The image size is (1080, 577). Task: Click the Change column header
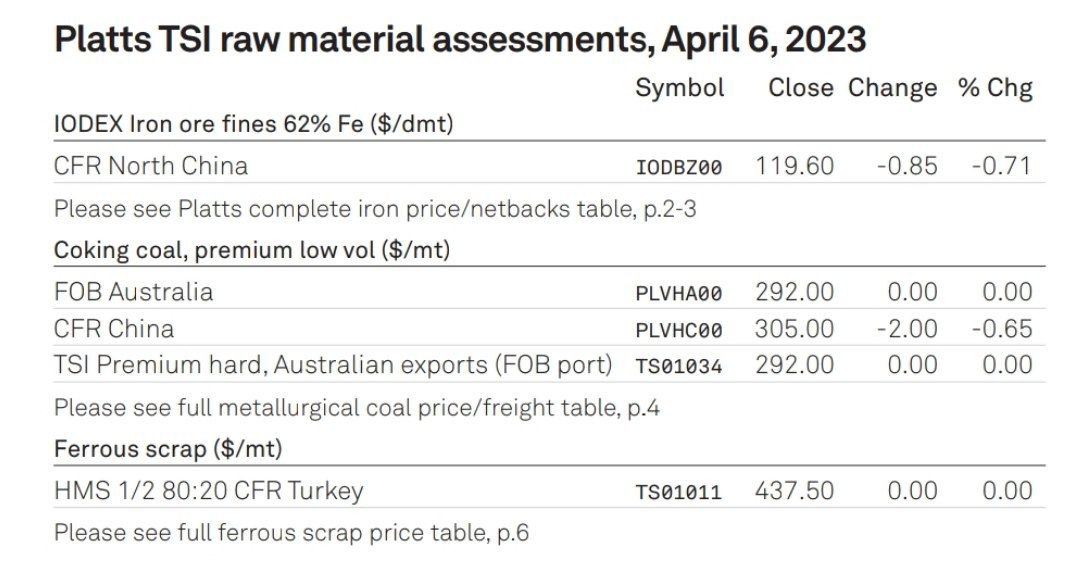[x=893, y=89]
